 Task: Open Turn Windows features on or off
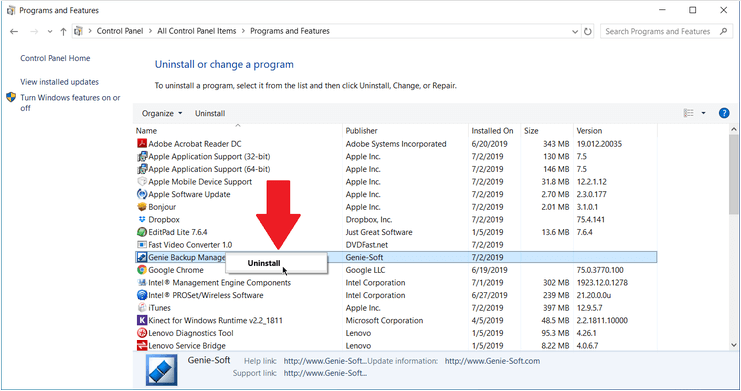[70, 103]
